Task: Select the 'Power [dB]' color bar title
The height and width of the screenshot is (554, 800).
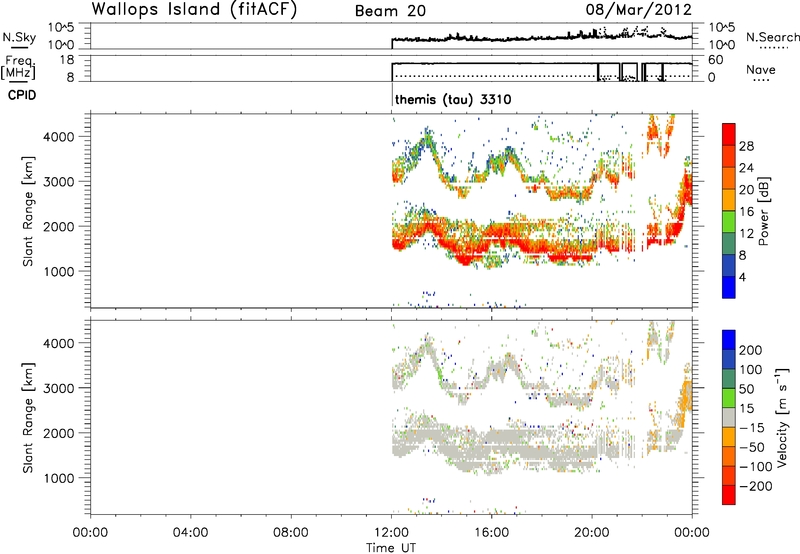Action: [764, 211]
